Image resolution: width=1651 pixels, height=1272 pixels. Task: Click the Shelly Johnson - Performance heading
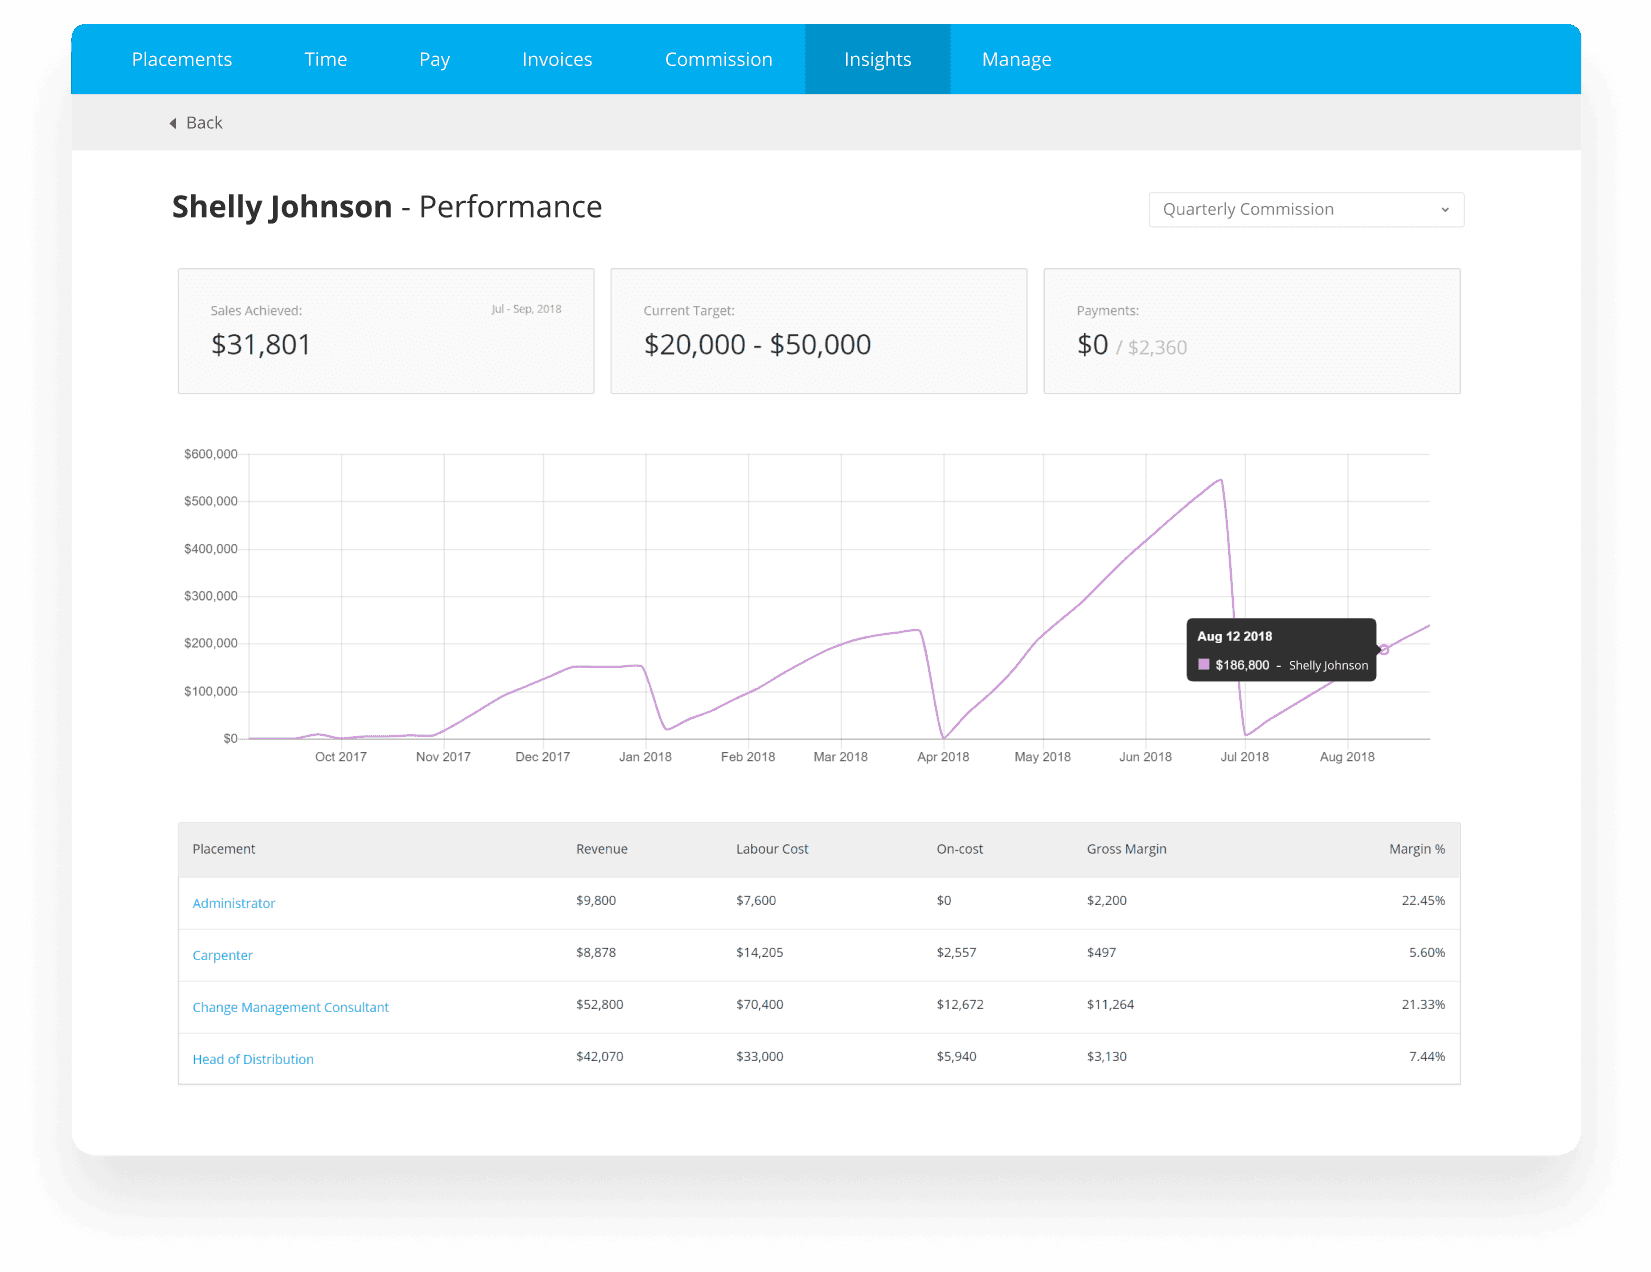[387, 207]
